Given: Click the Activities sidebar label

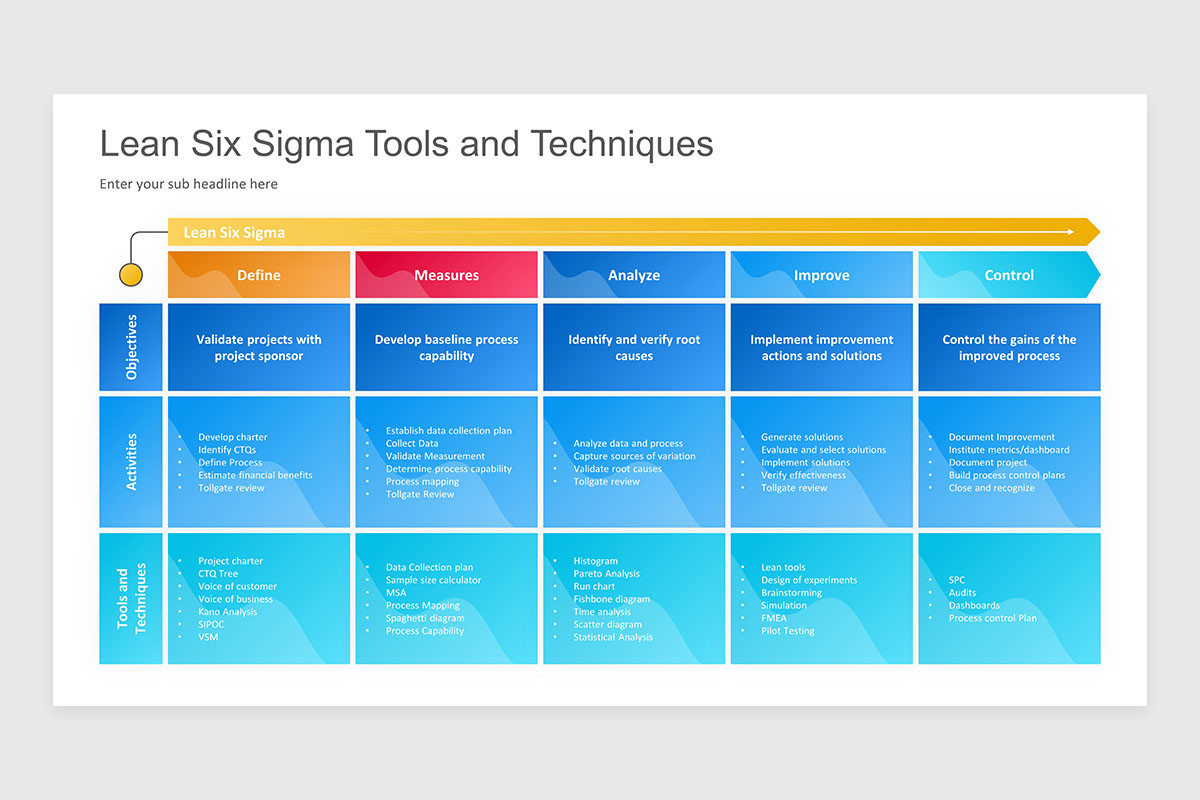Looking at the screenshot, I should (131, 461).
